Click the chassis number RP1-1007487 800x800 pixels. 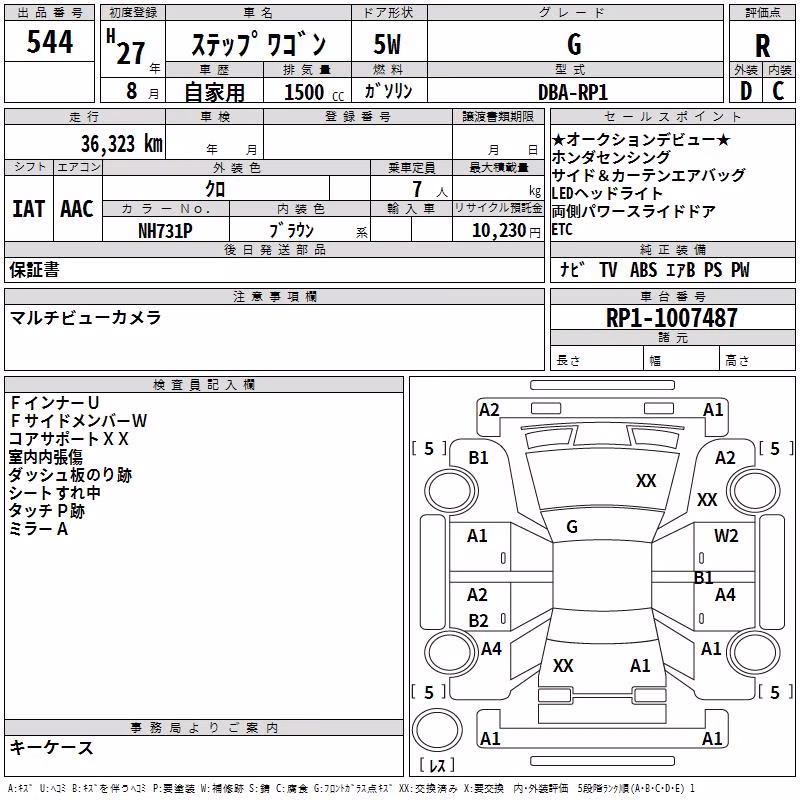coord(671,318)
